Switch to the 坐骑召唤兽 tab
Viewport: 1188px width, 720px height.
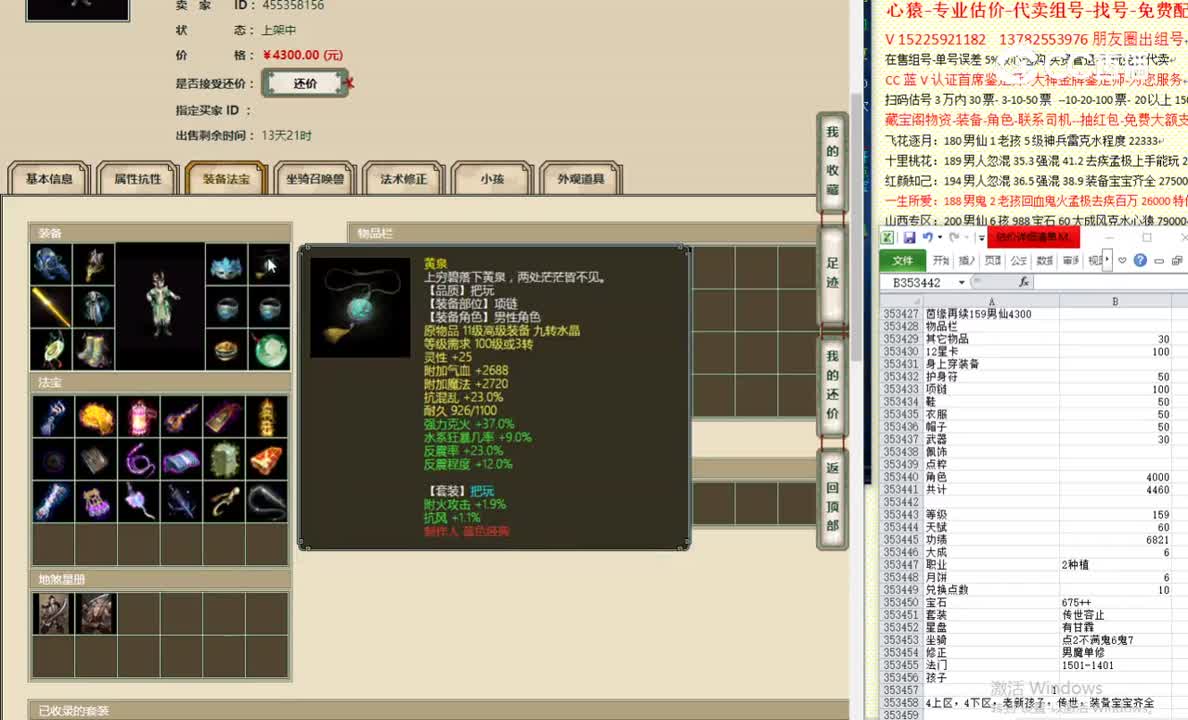(x=313, y=180)
